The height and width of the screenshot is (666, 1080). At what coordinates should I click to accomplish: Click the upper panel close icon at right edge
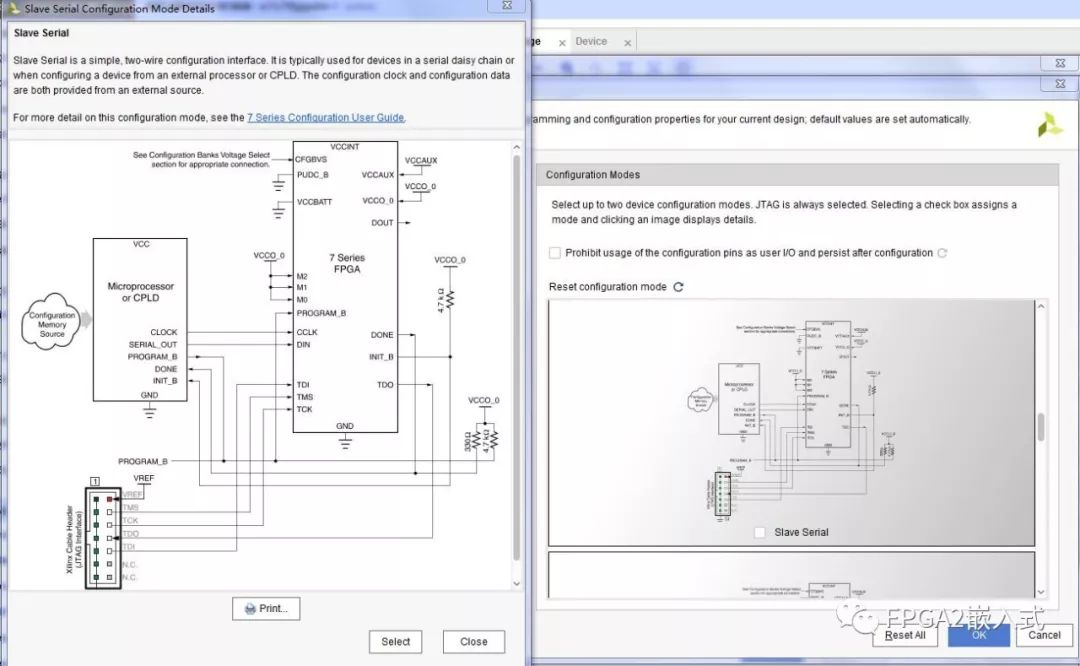click(x=1060, y=63)
